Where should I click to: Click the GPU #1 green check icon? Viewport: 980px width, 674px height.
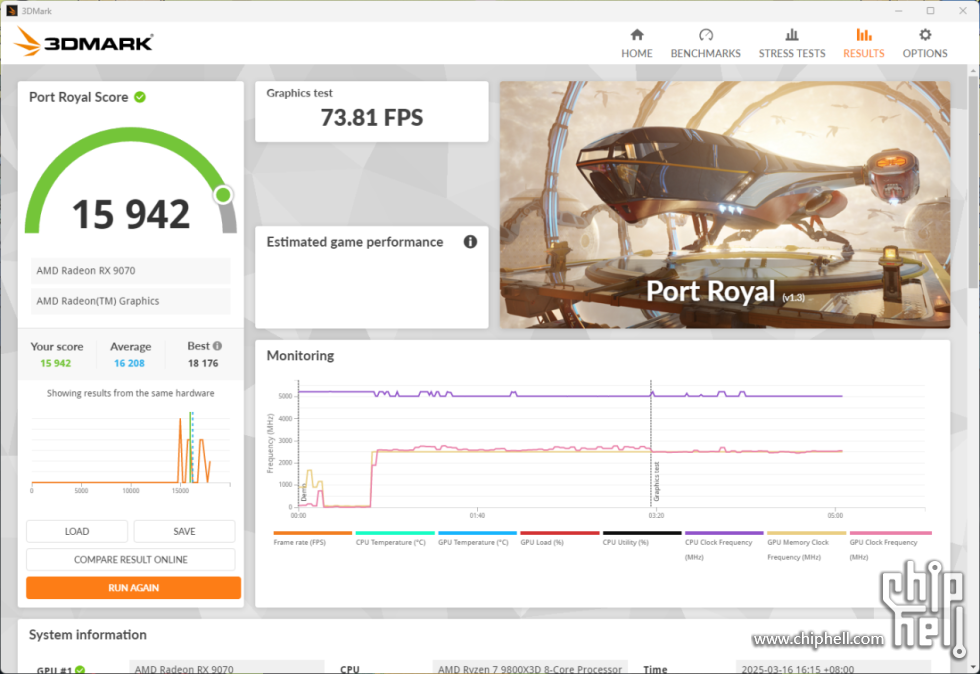[80, 669]
